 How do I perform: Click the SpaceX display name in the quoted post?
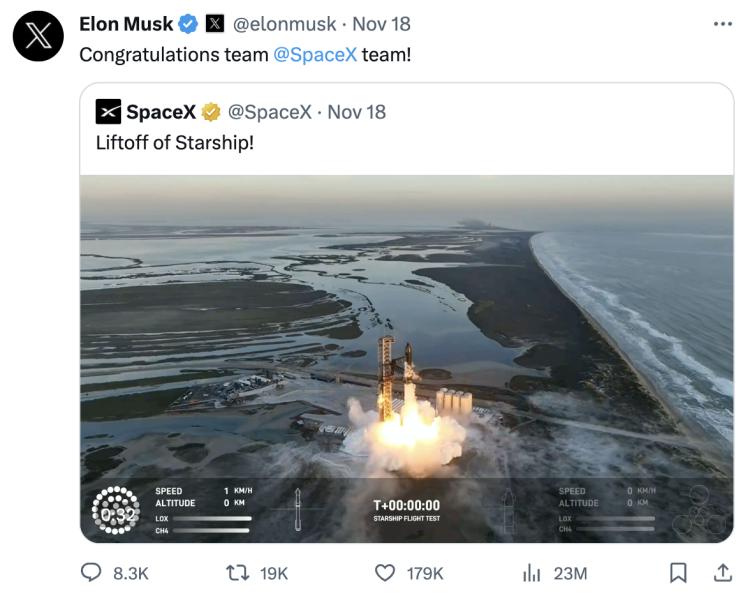[x=160, y=112]
